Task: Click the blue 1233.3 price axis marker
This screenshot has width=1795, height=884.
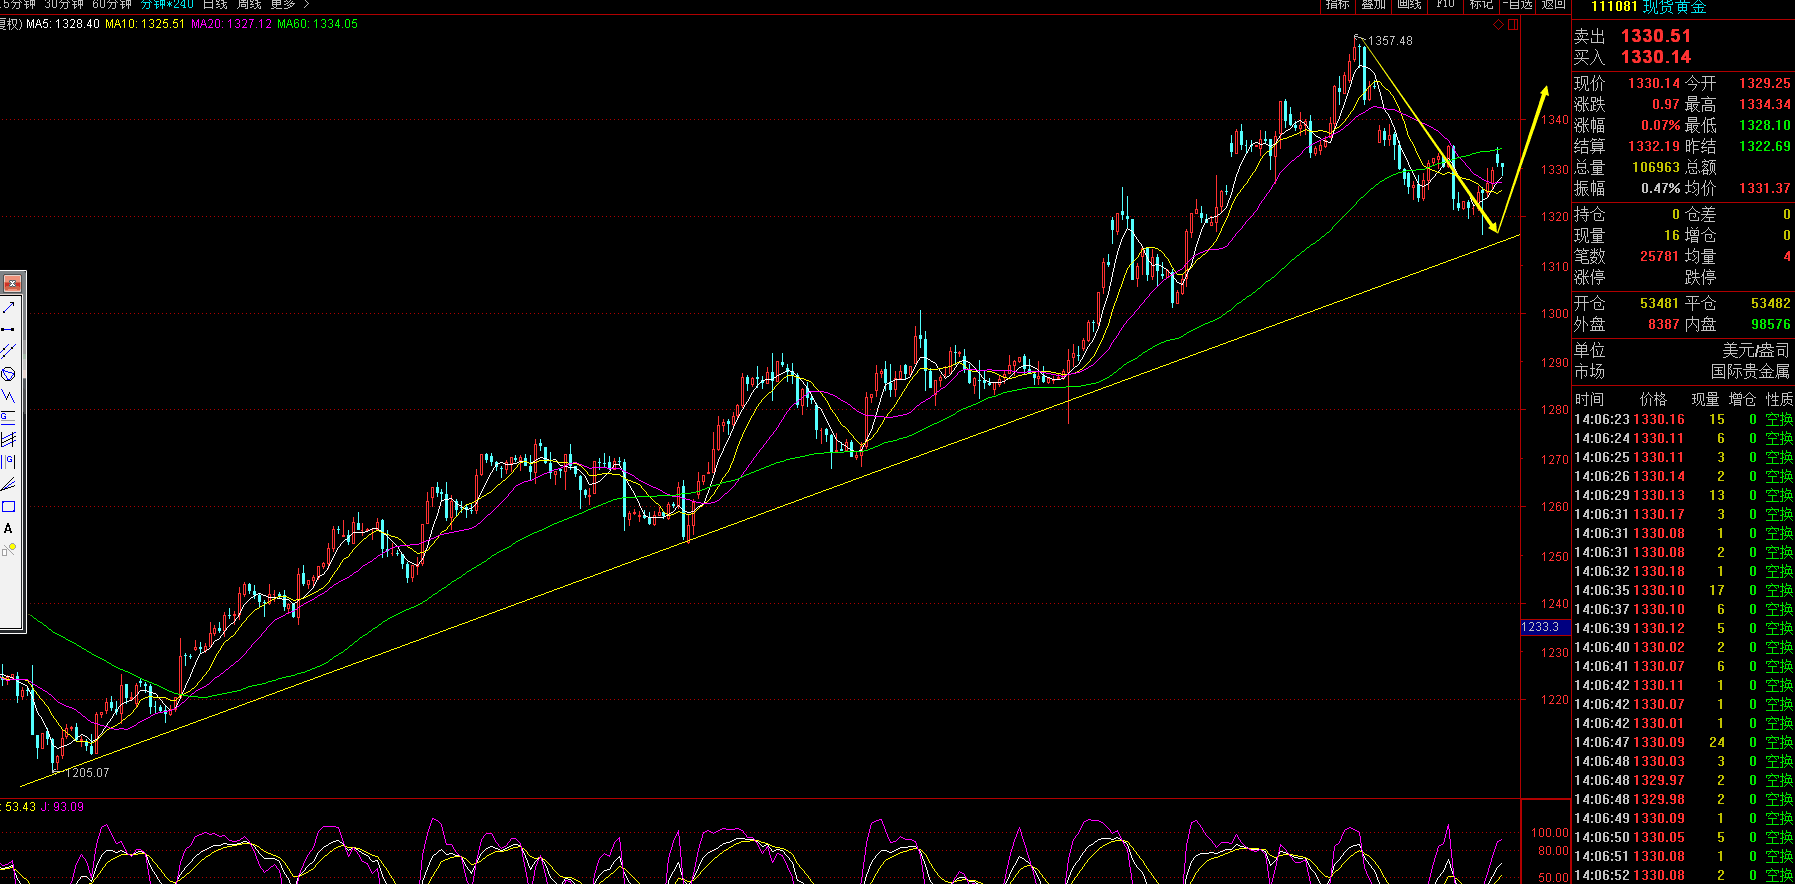Action: (x=1545, y=627)
